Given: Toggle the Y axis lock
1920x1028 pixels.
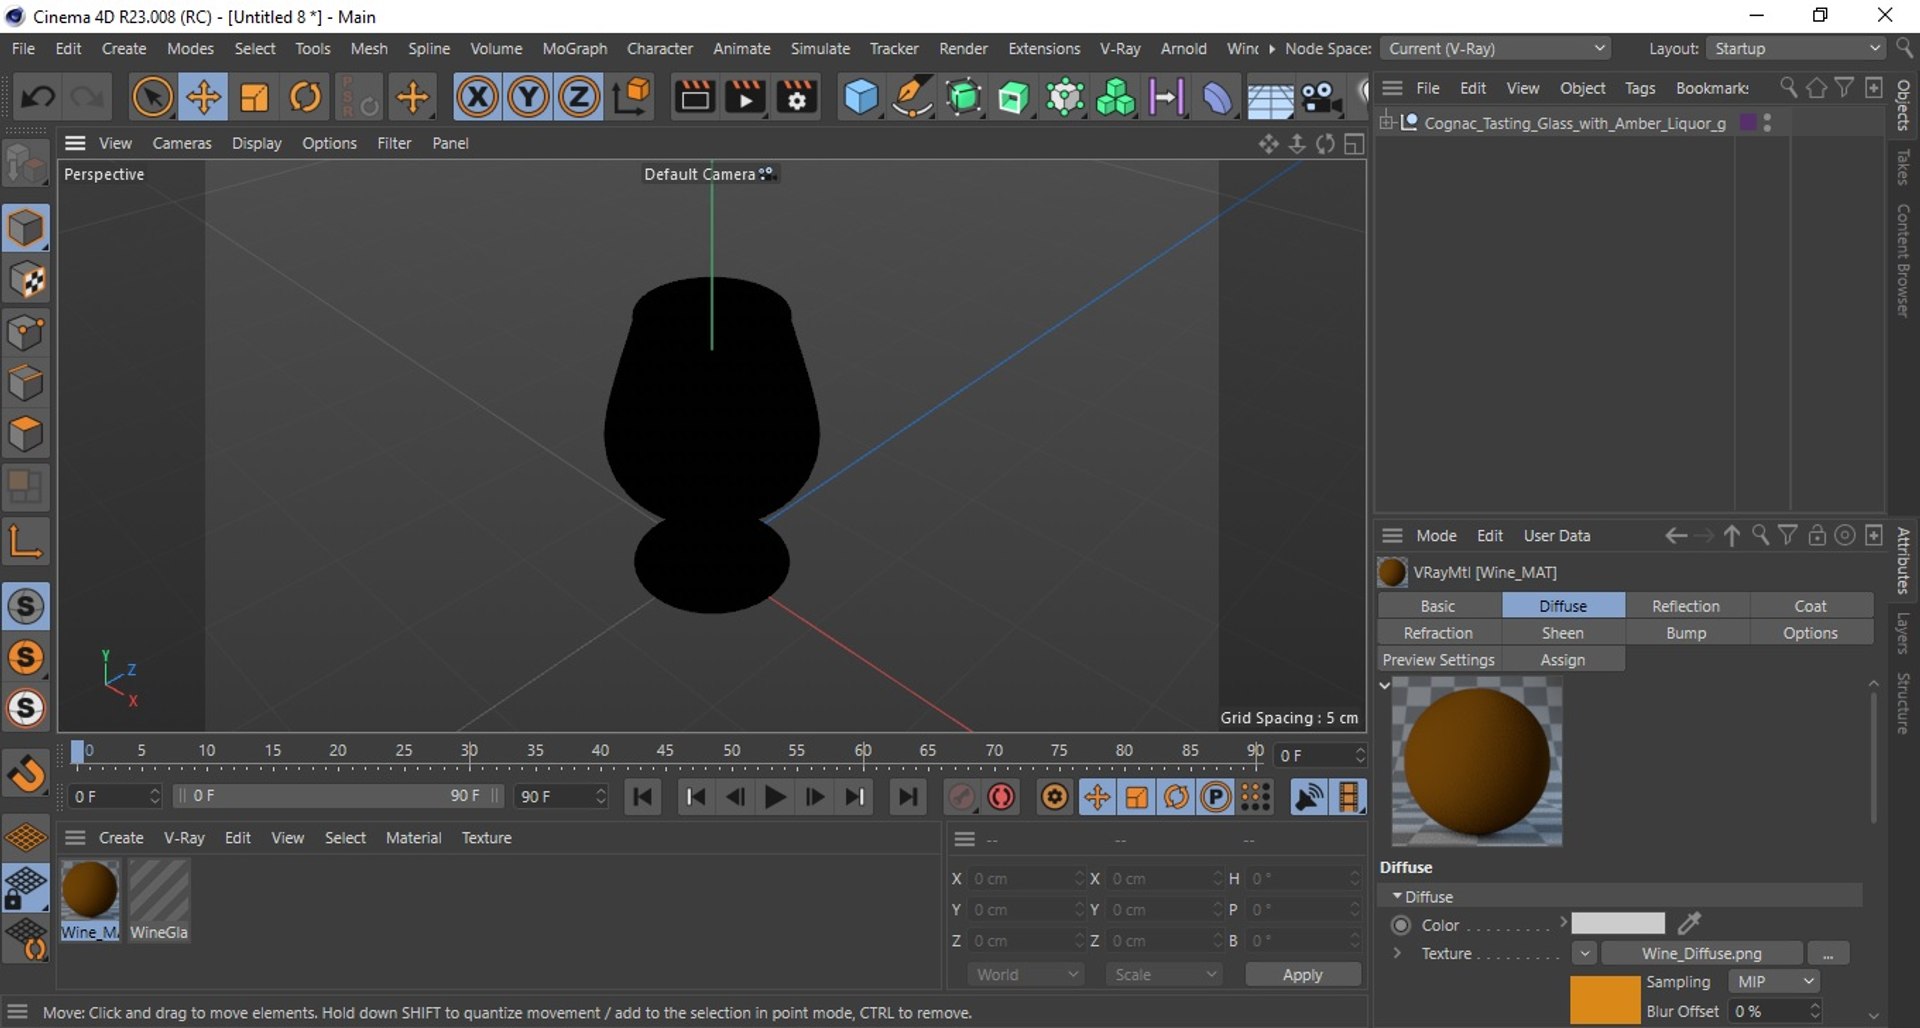Looking at the screenshot, I should (x=528, y=98).
